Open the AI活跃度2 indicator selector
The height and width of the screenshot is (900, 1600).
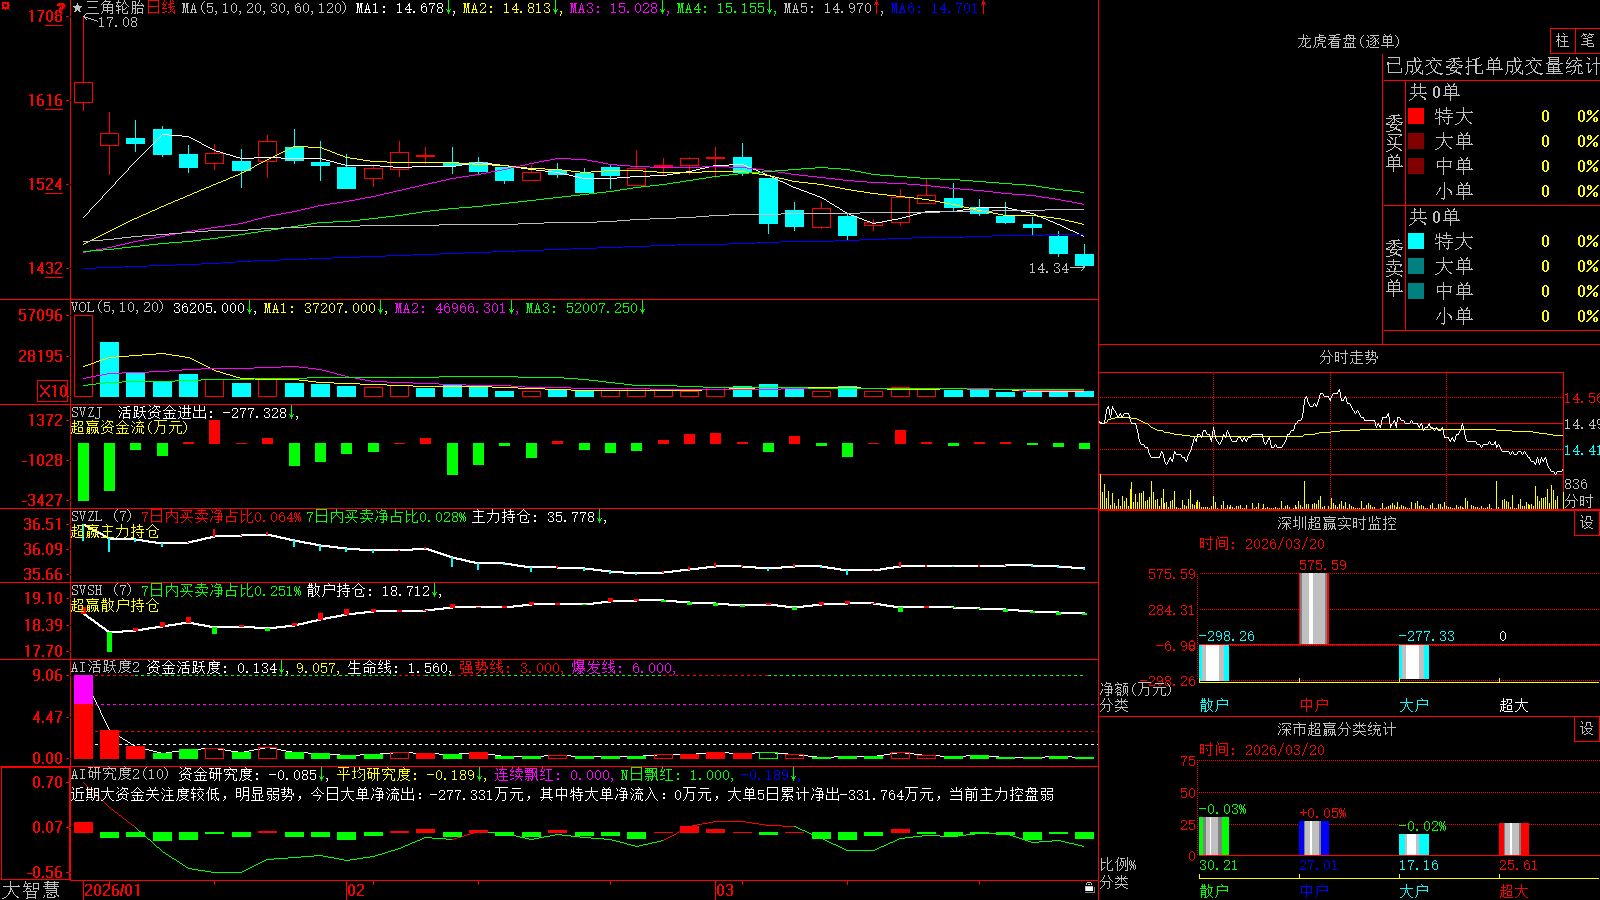tap(106, 667)
